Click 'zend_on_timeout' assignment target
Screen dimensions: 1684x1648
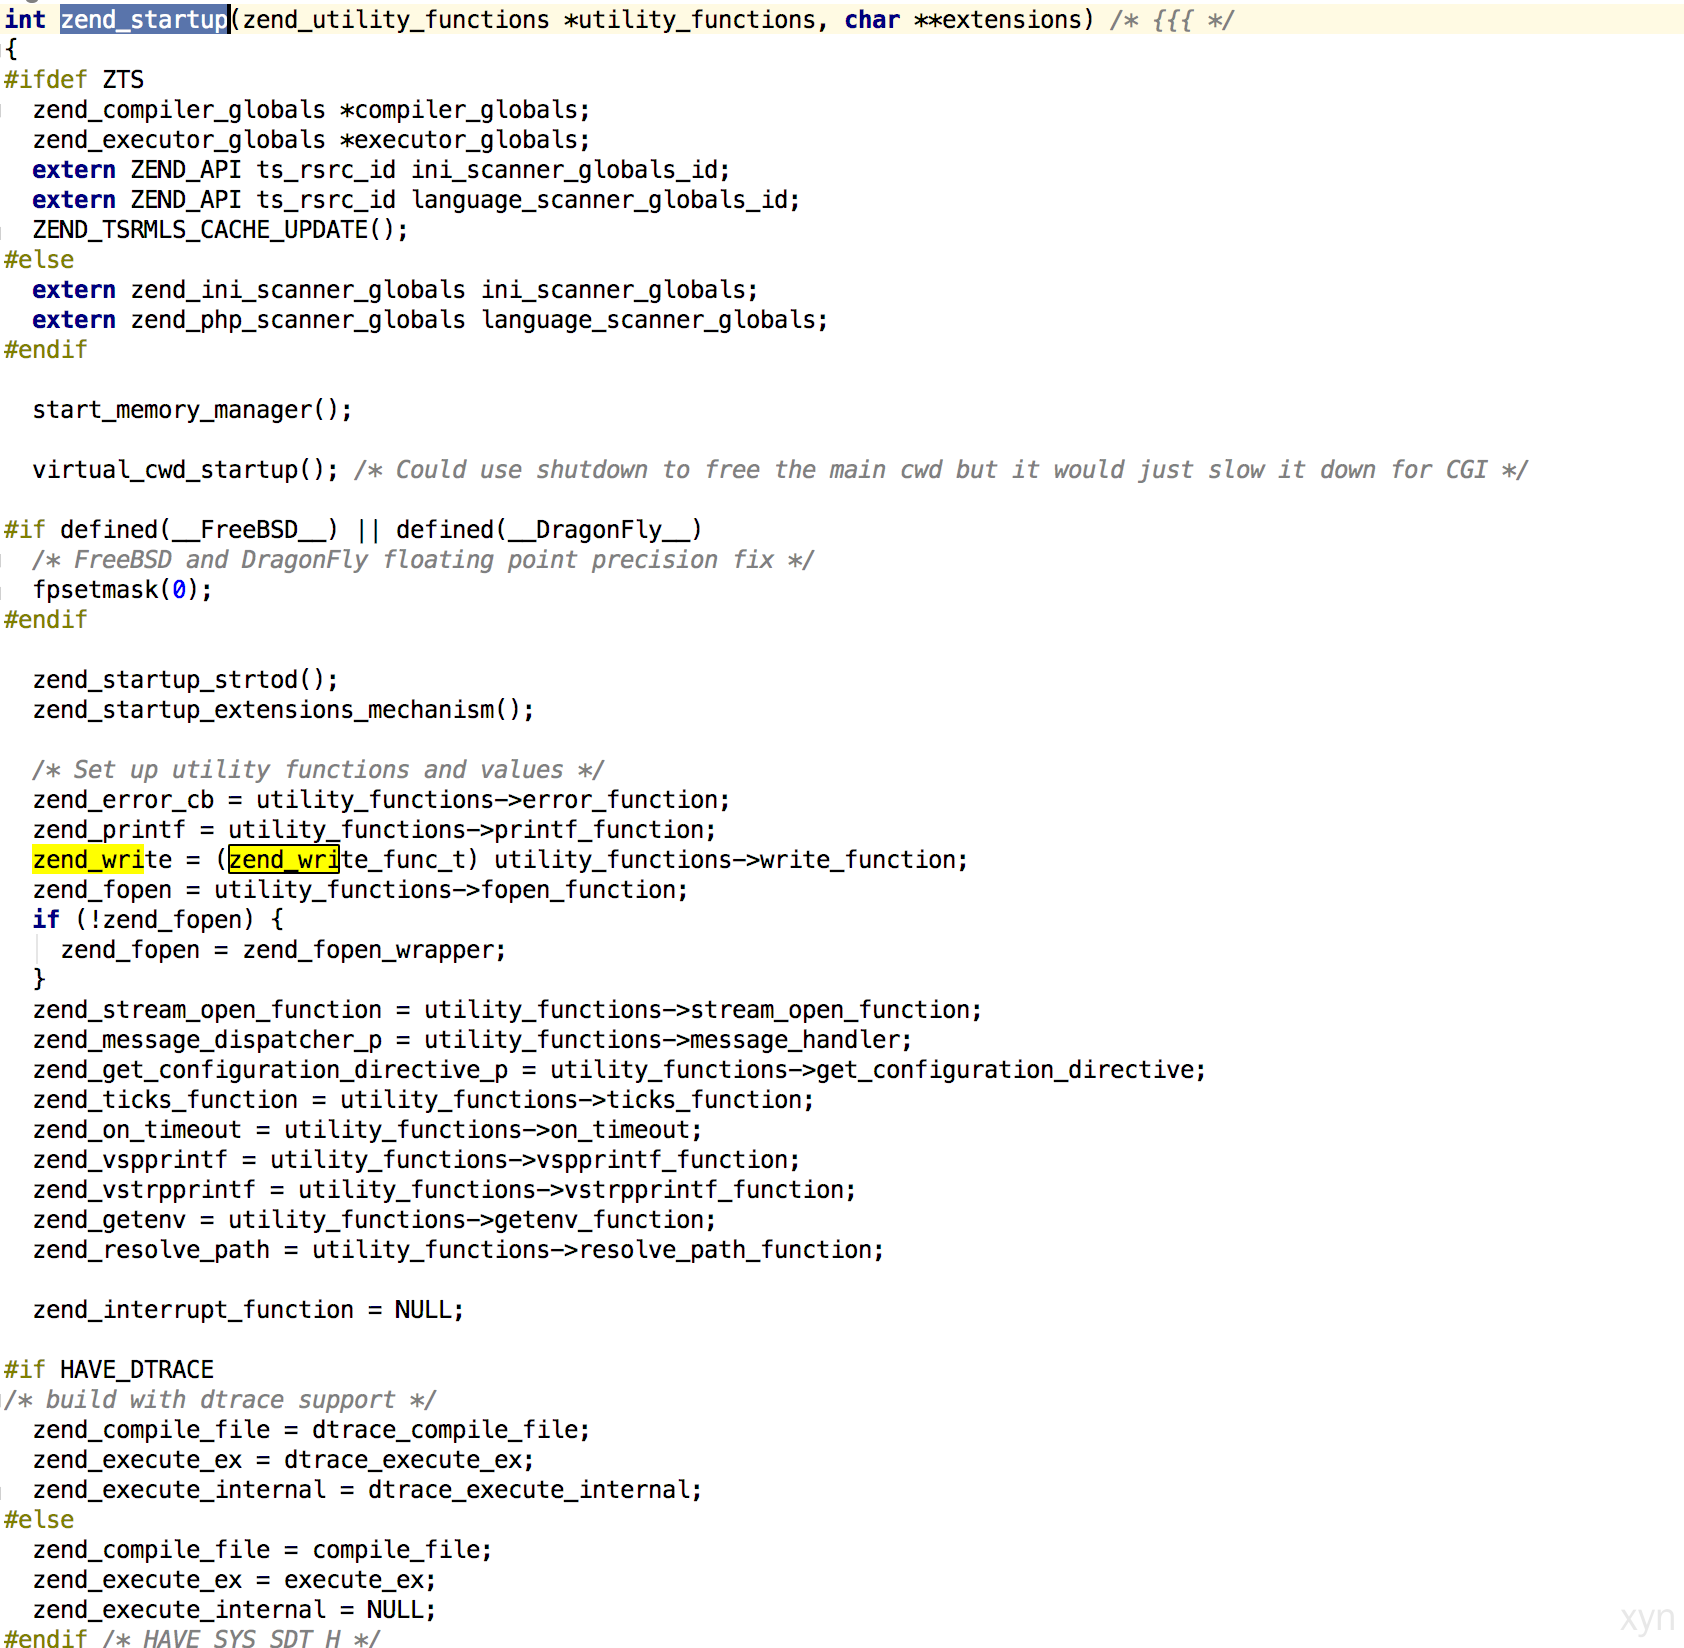click(x=137, y=1130)
